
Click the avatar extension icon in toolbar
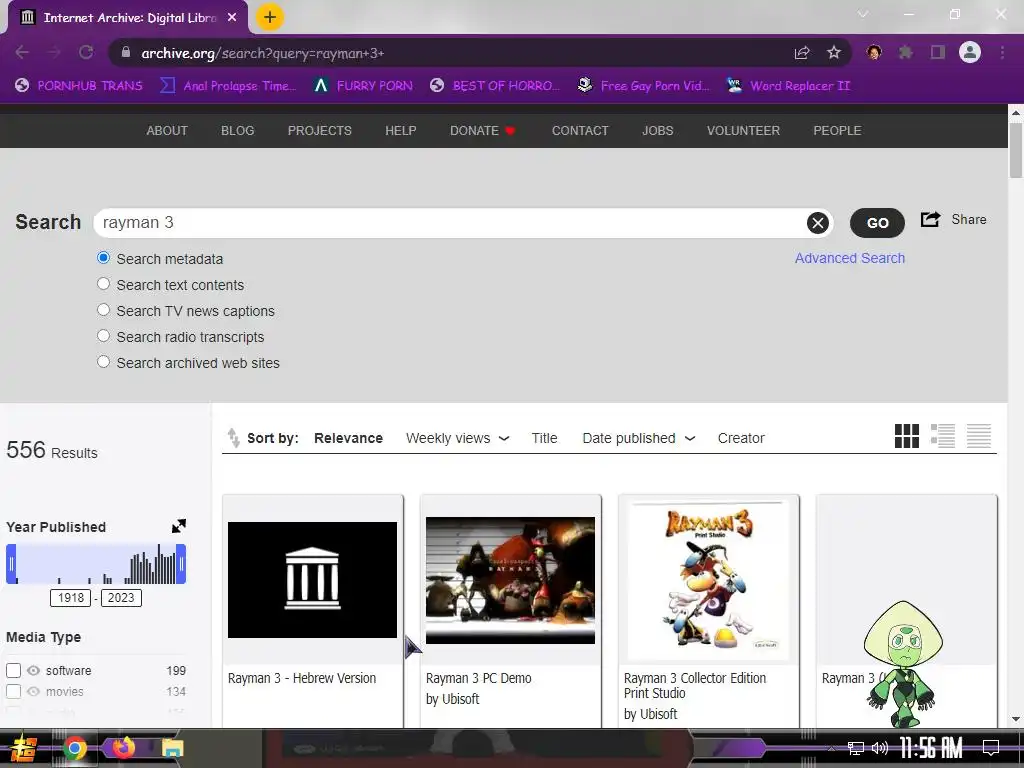(x=874, y=52)
